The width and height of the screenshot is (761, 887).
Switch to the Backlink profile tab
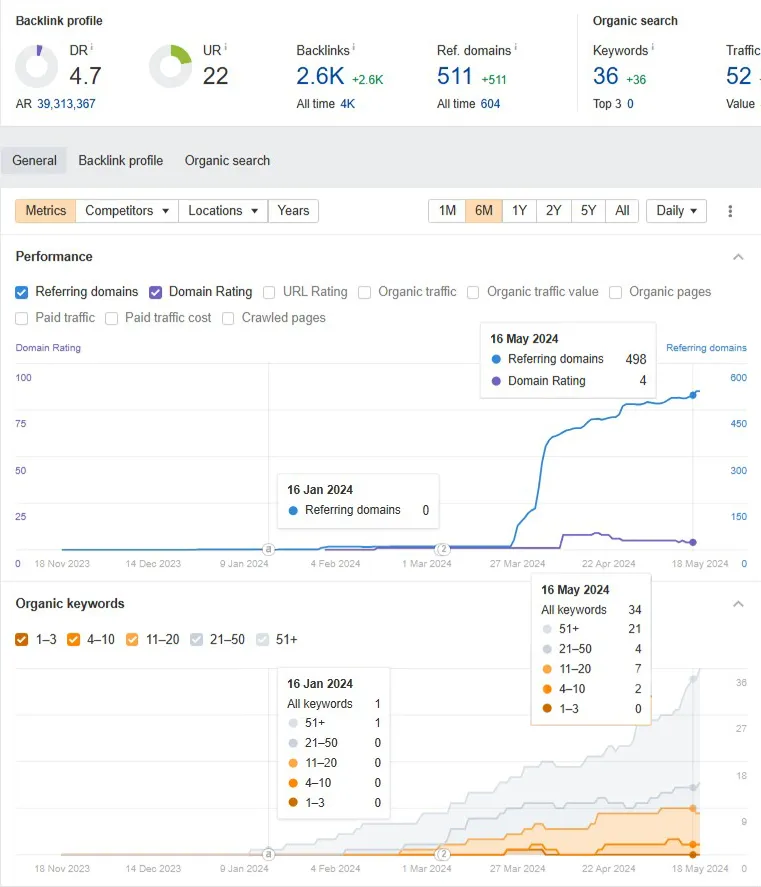[x=121, y=161]
